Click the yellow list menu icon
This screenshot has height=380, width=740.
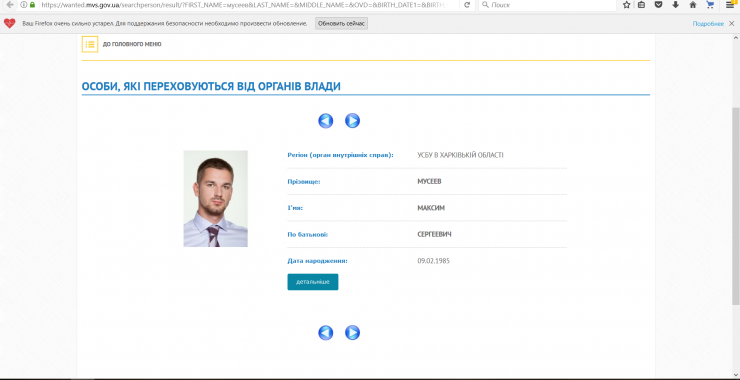tap(90, 44)
